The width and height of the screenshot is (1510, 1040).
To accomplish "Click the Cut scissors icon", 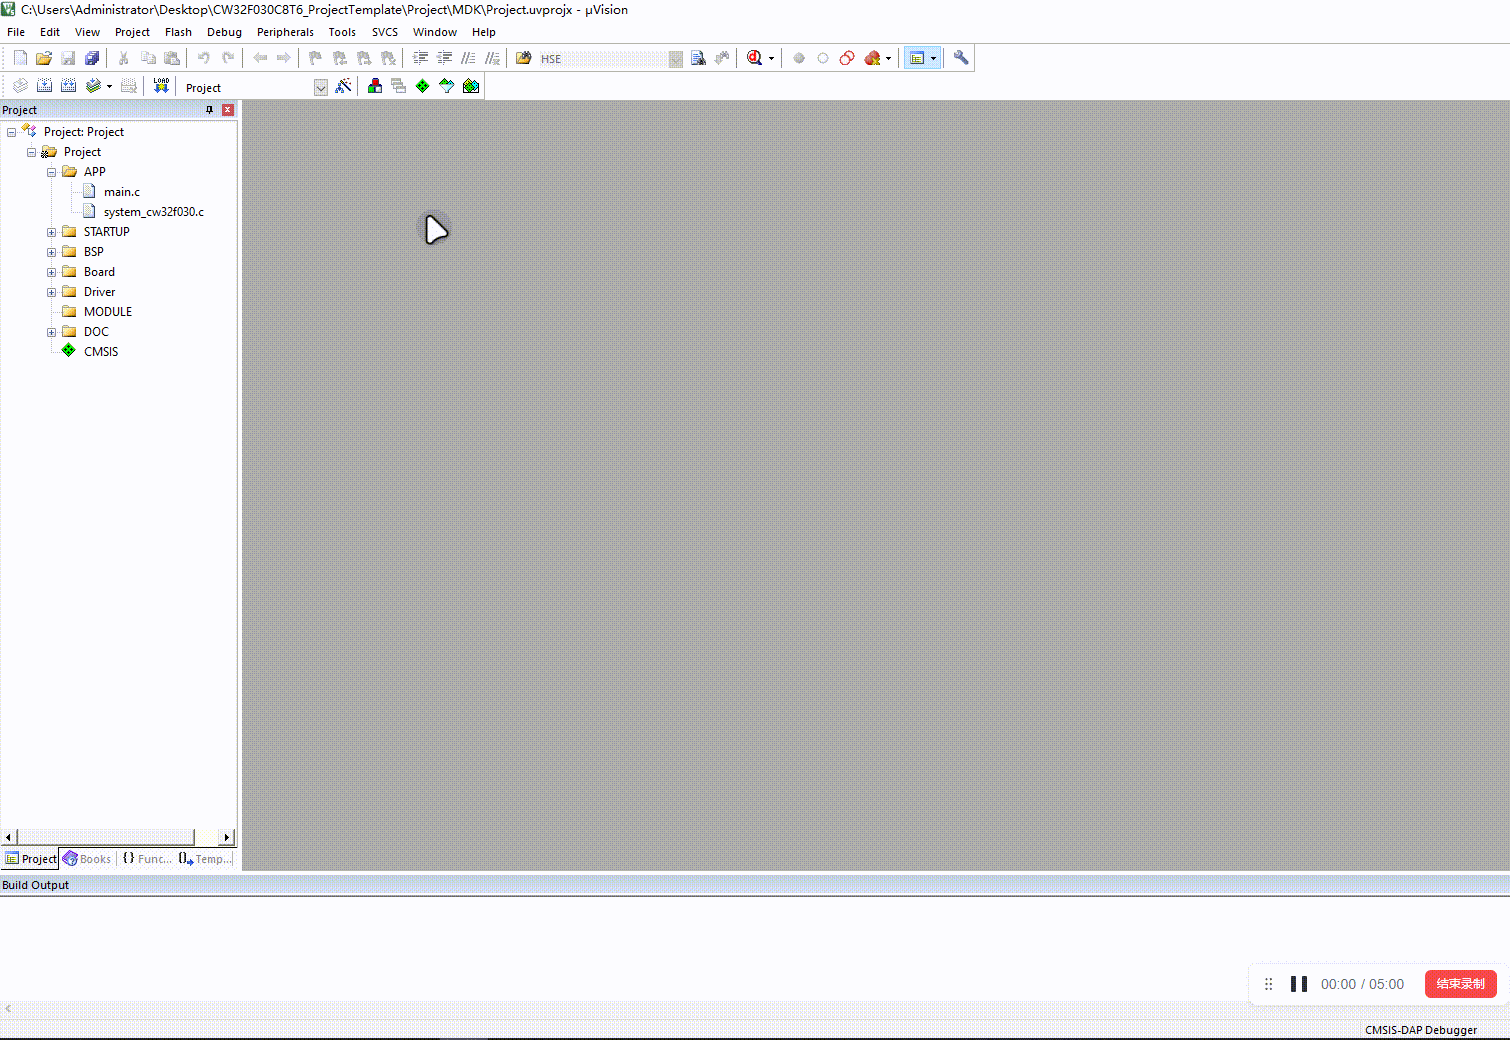I will tap(124, 58).
